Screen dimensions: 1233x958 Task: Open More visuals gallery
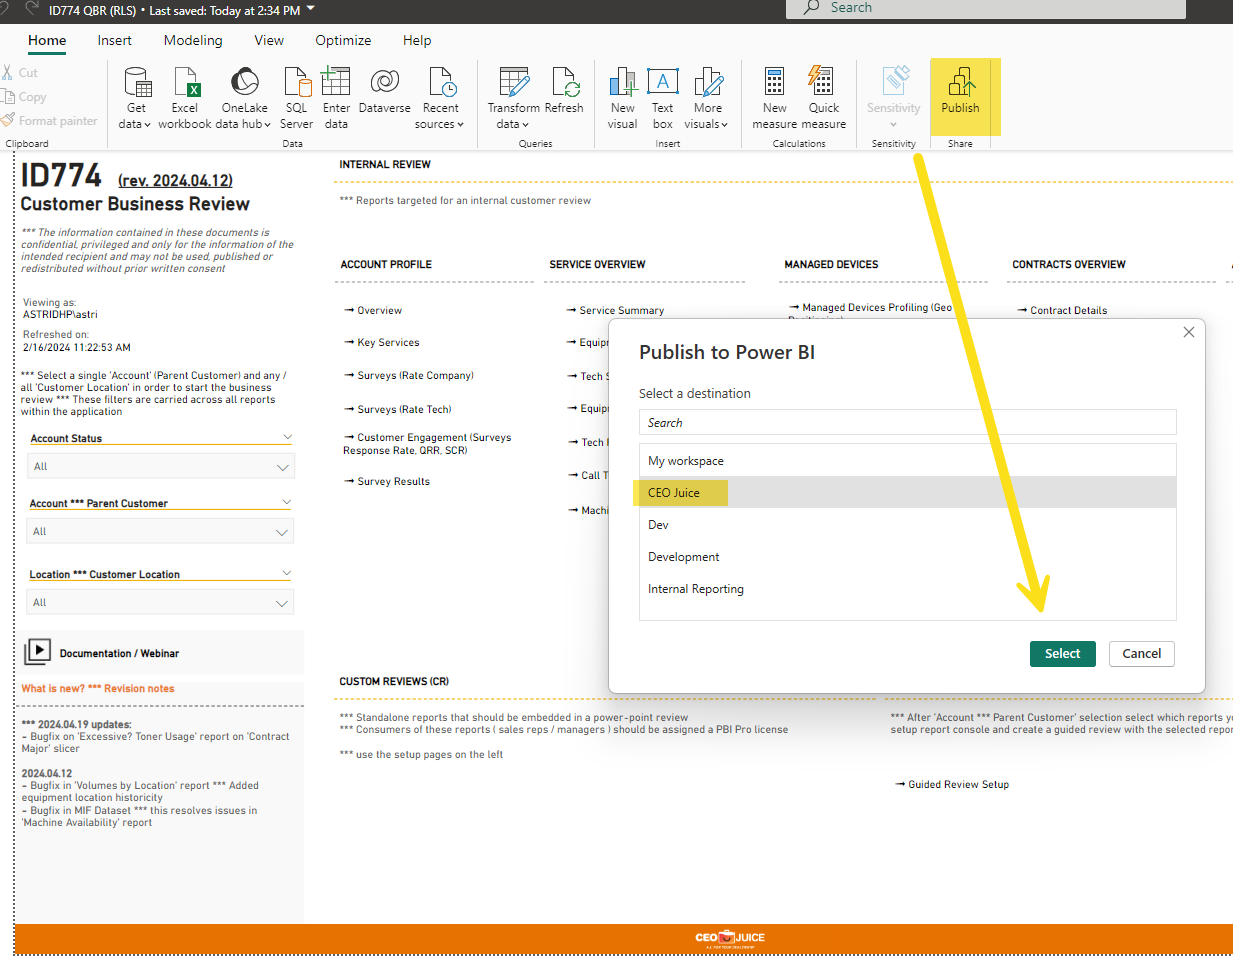pyautogui.click(x=707, y=98)
